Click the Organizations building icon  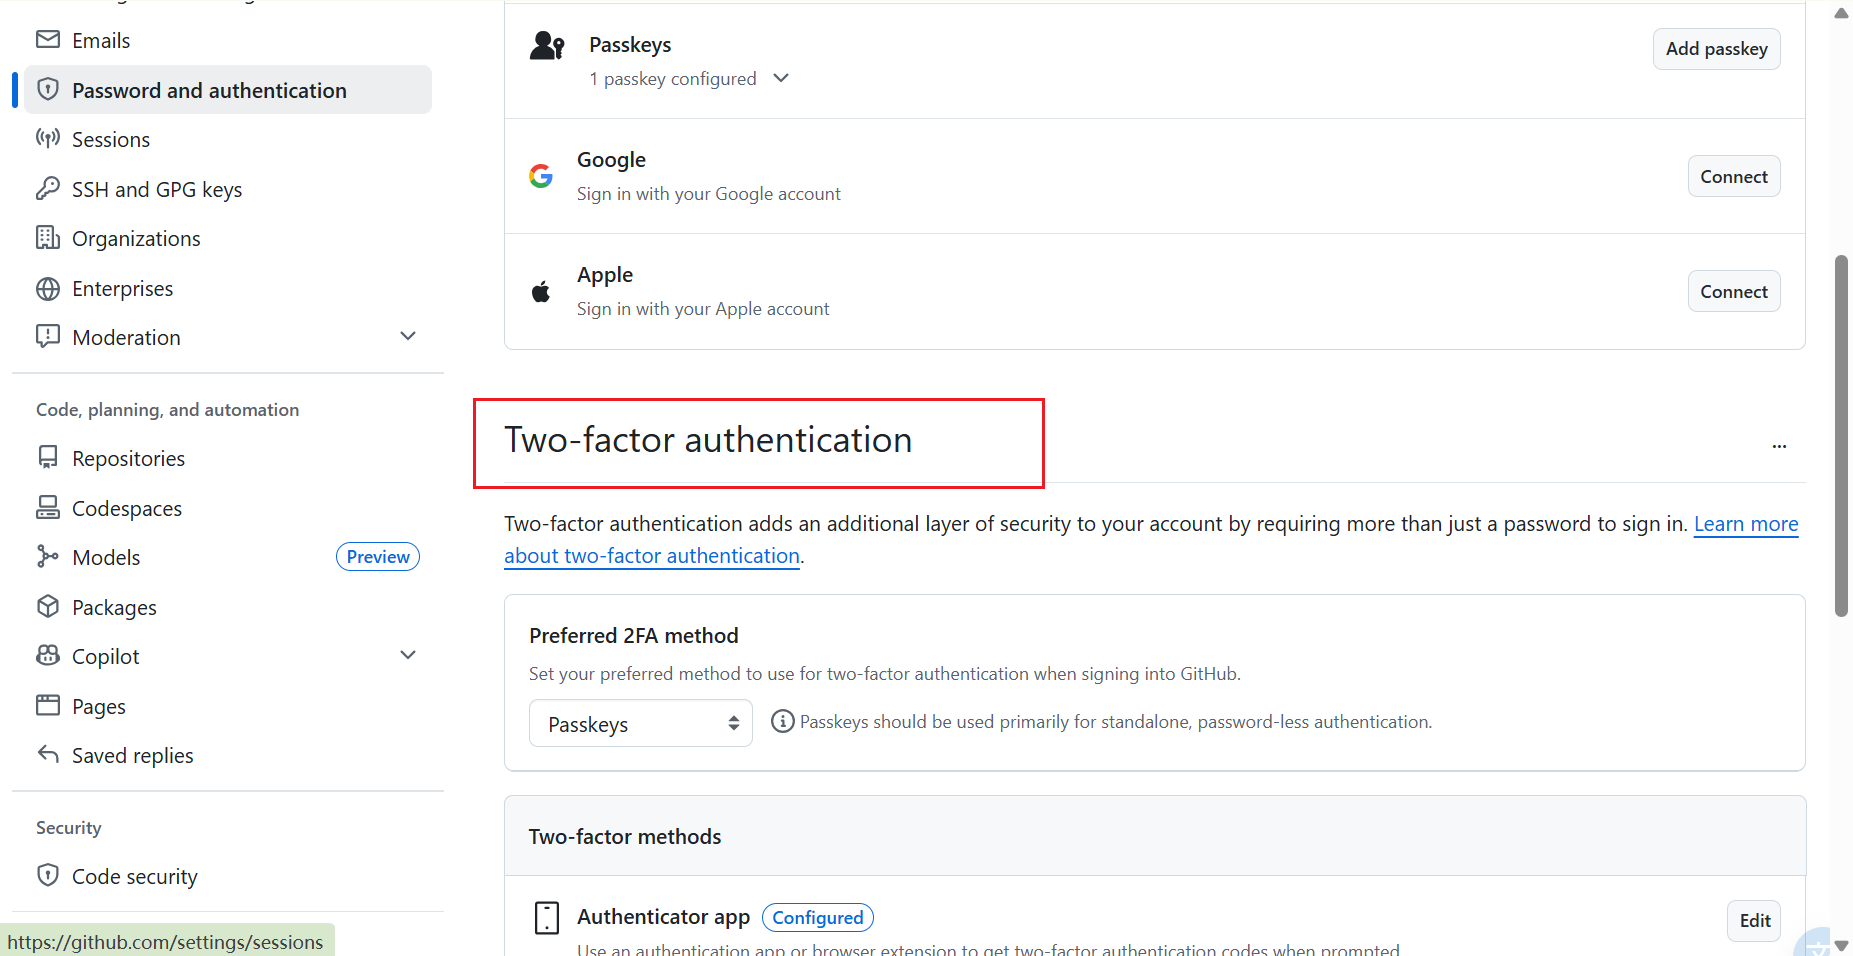click(x=48, y=238)
